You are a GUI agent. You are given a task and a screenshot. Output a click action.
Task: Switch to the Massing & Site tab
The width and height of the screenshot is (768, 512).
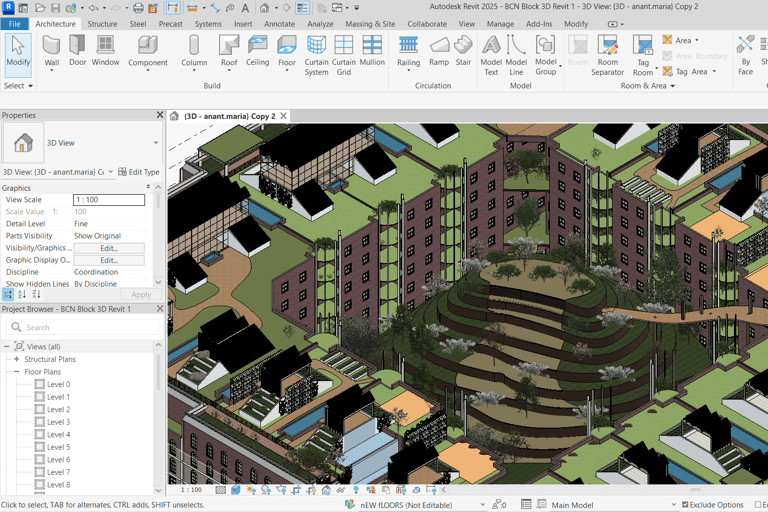click(x=370, y=24)
